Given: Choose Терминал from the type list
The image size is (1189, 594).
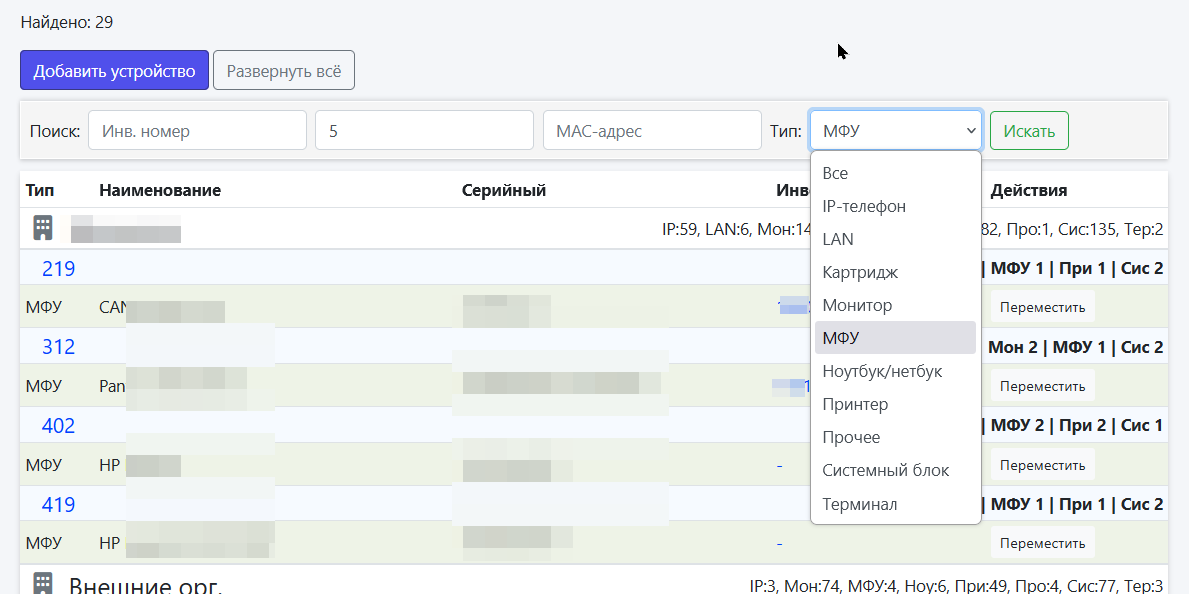Looking at the screenshot, I should [x=896, y=504].
